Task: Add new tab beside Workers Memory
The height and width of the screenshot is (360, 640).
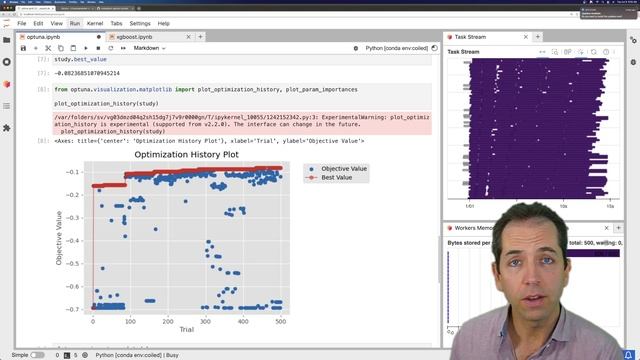Action: pyautogui.click(x=618, y=228)
